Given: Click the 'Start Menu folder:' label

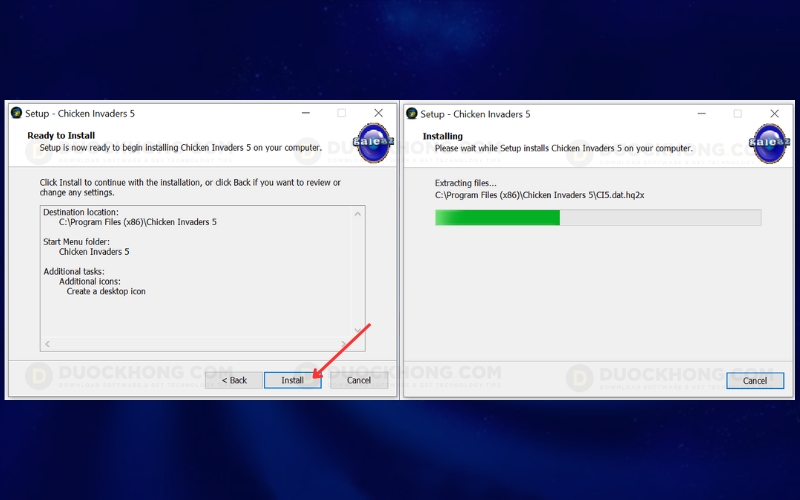Looking at the screenshot, I should point(77,242).
